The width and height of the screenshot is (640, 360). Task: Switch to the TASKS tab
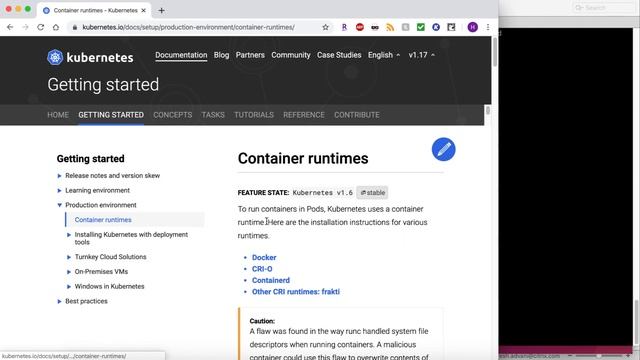tap(213, 115)
